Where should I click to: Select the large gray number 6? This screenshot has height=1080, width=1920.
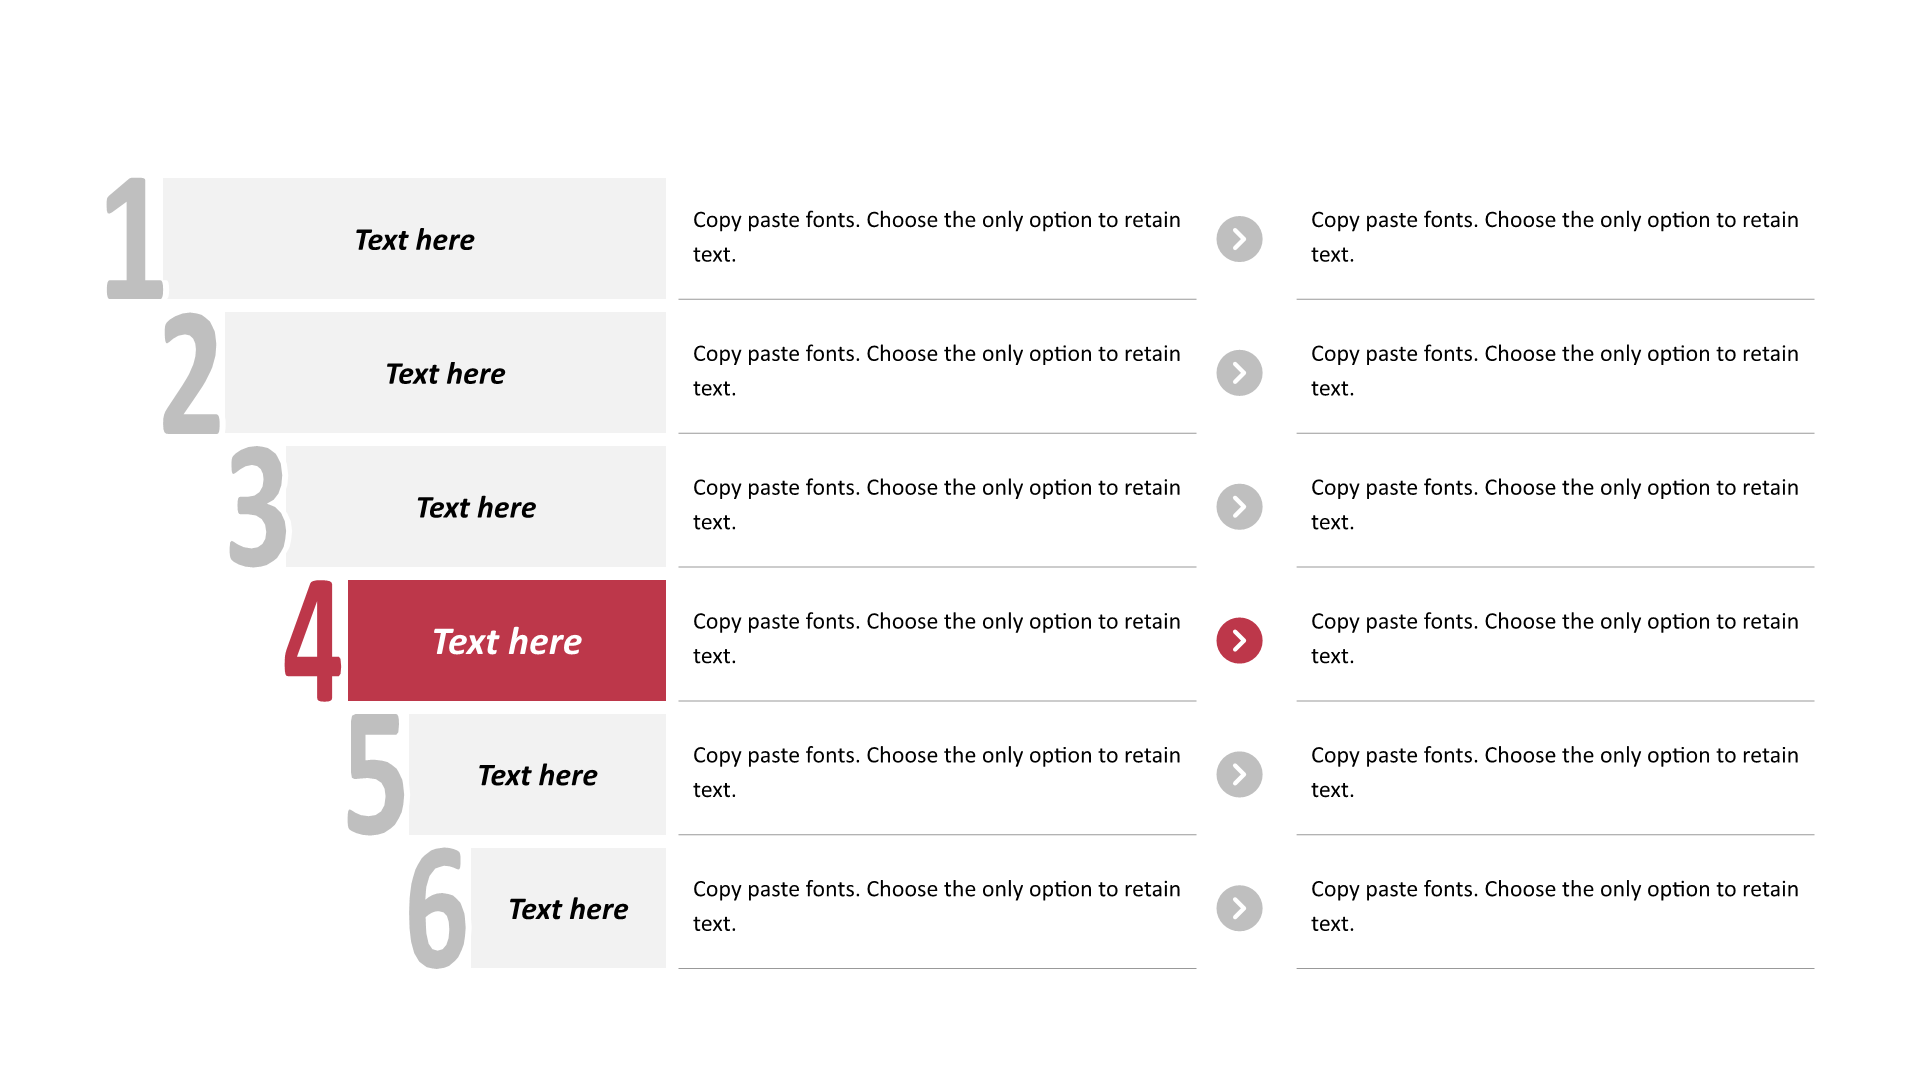click(437, 908)
